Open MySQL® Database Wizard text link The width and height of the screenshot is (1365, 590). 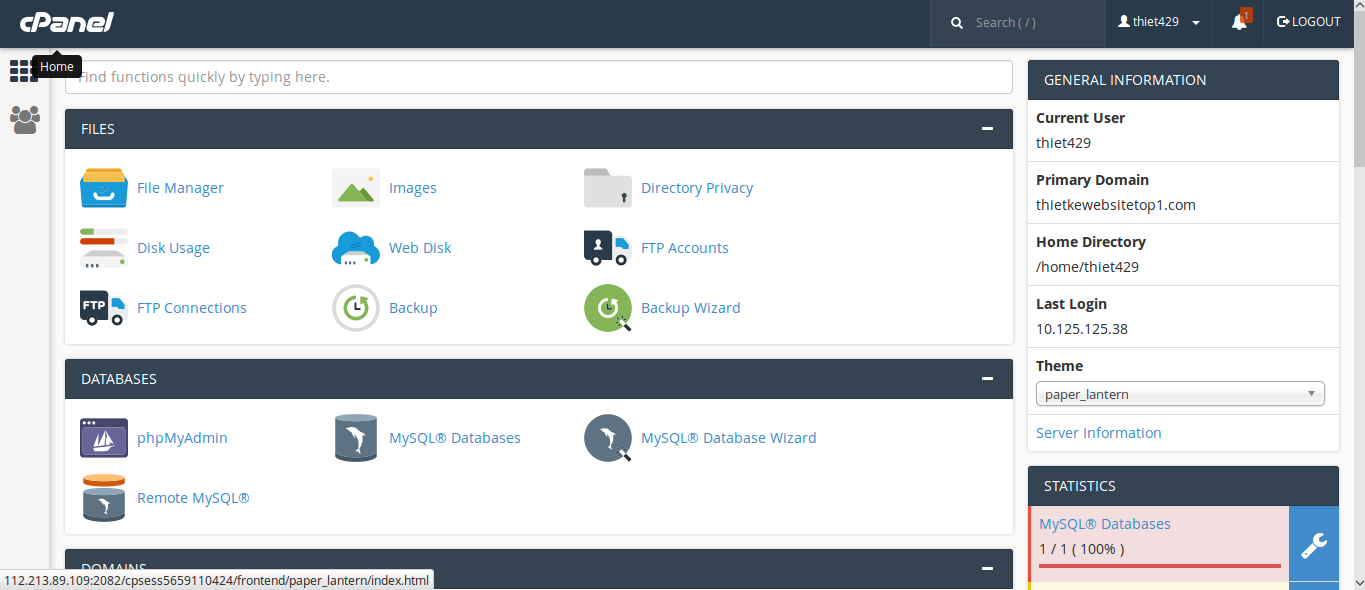pyautogui.click(x=729, y=438)
